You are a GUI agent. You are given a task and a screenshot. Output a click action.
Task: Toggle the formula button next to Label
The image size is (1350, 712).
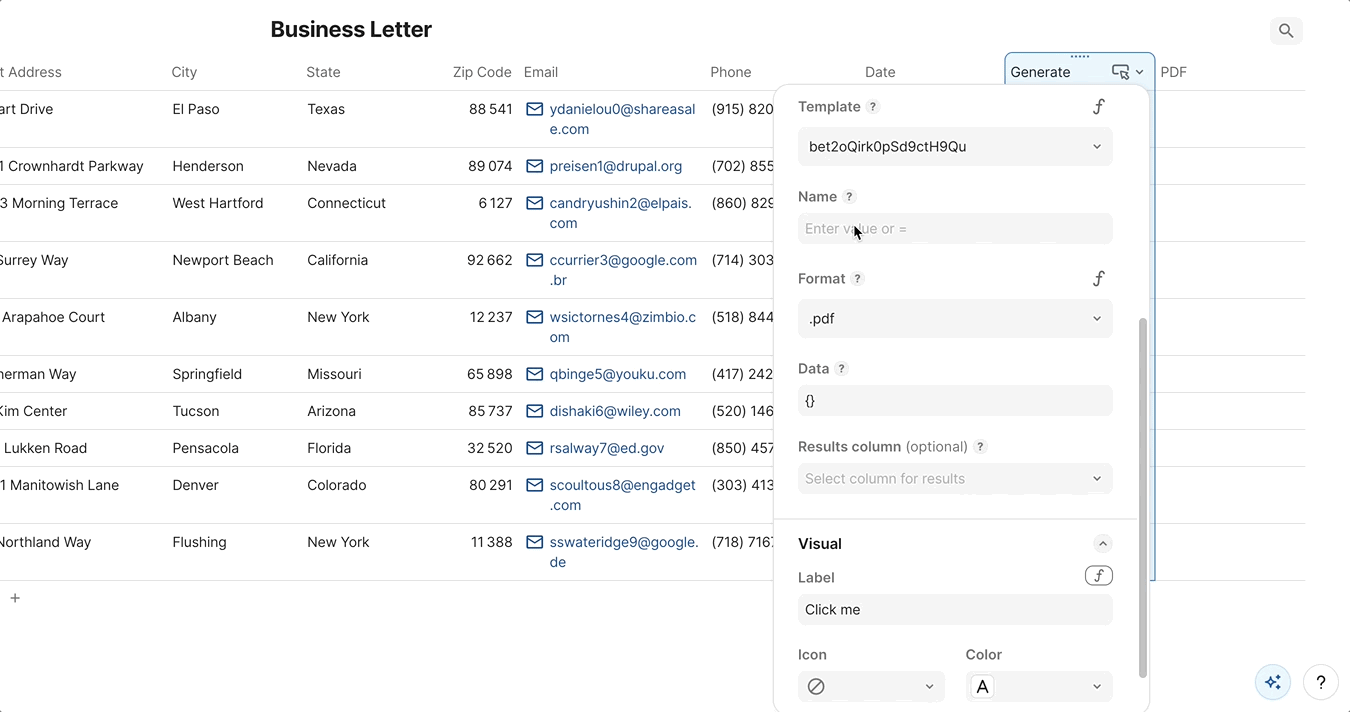tap(1098, 576)
